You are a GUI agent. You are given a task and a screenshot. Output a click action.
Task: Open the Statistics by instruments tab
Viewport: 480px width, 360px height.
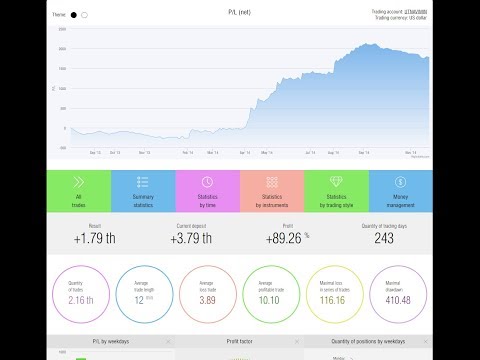[x=272, y=191]
